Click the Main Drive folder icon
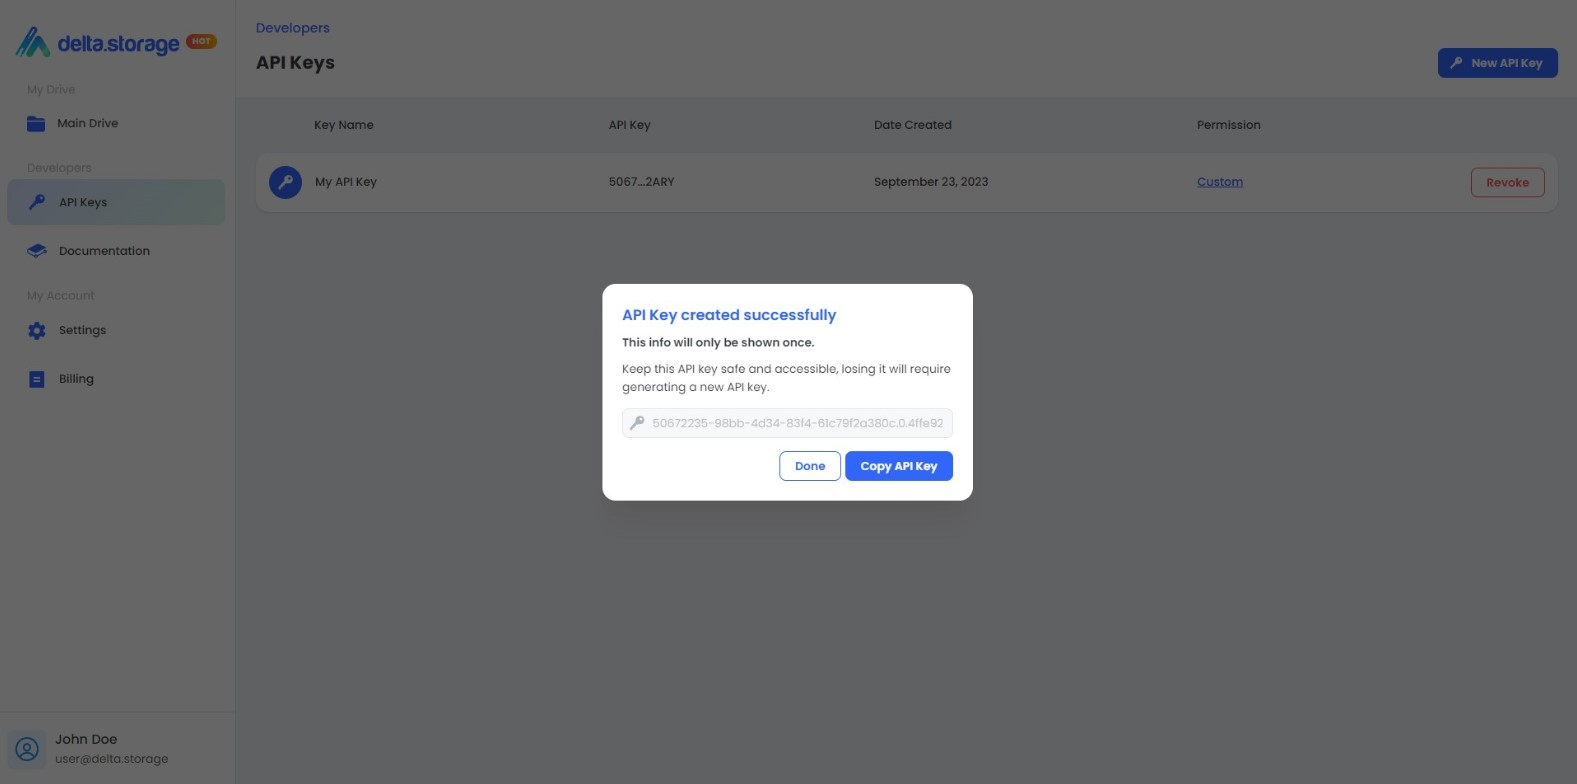Image resolution: width=1577 pixels, height=784 pixels. pos(36,124)
